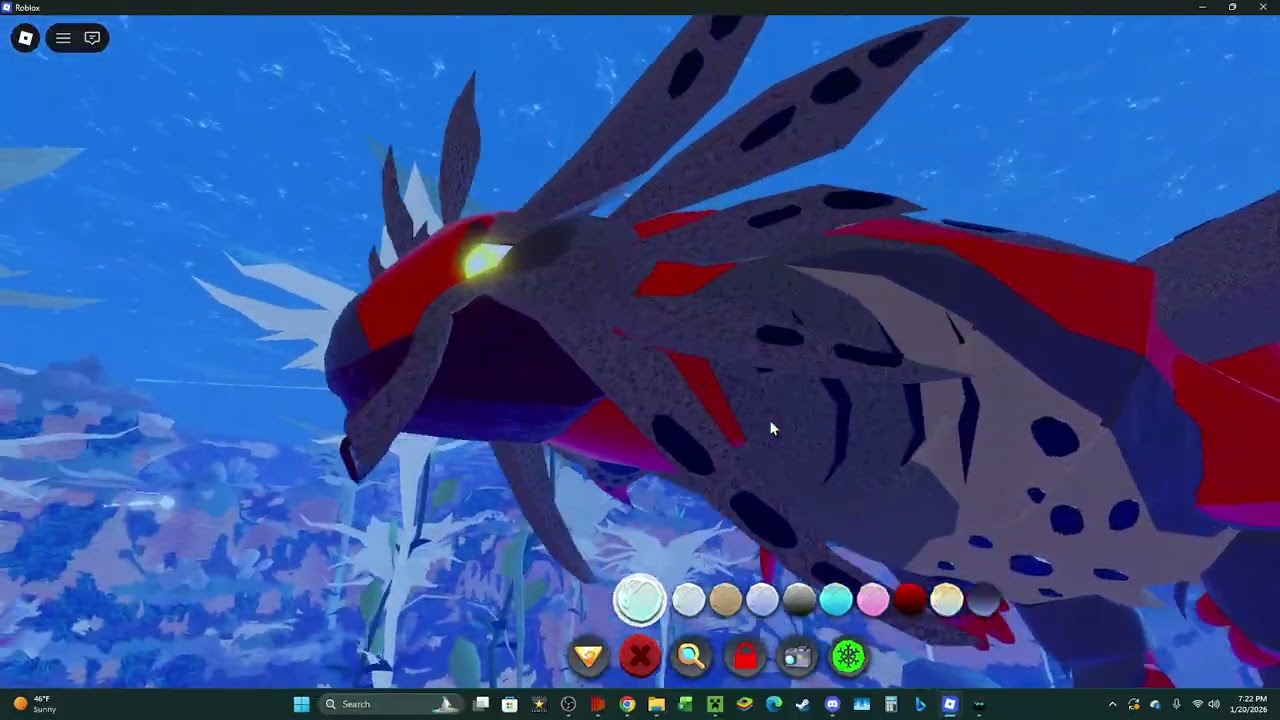Select the cyan color swatch

pyautogui.click(x=836, y=599)
